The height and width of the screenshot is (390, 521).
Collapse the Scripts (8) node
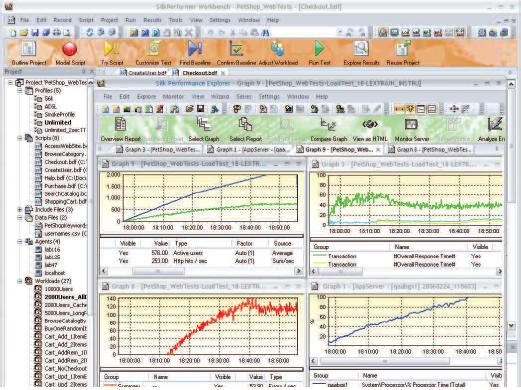(20, 138)
